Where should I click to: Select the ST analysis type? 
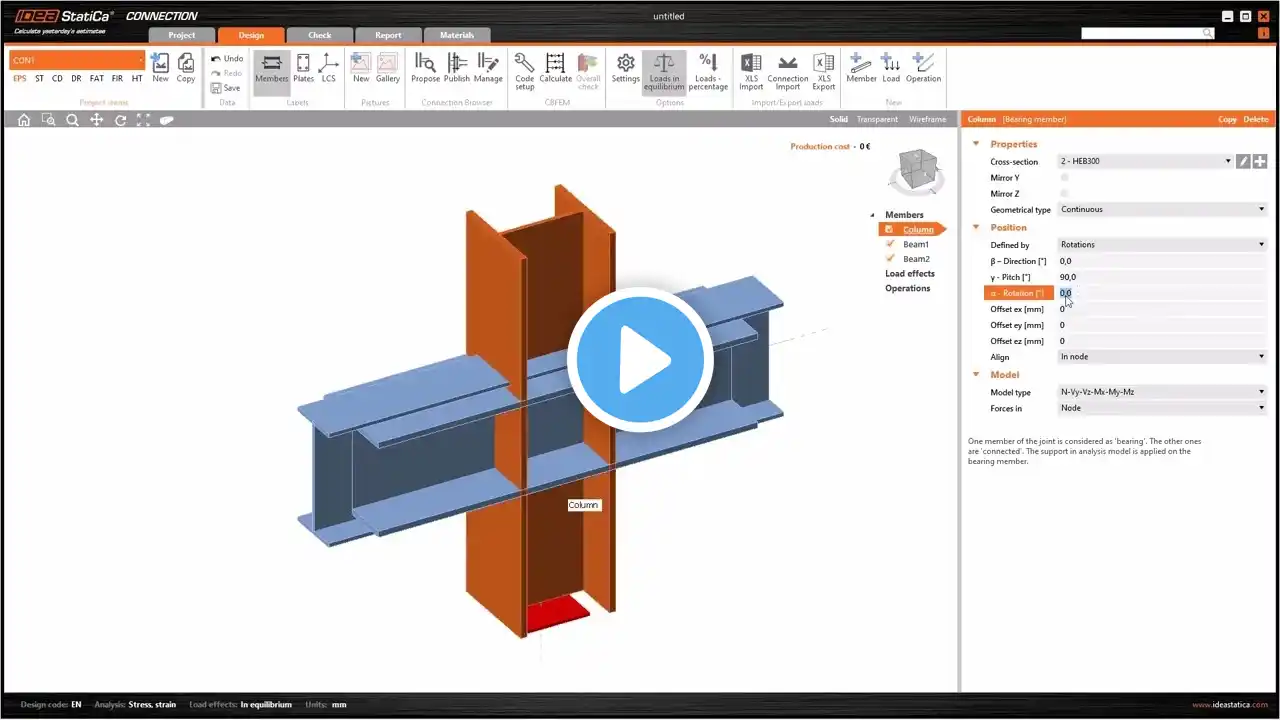[39, 79]
